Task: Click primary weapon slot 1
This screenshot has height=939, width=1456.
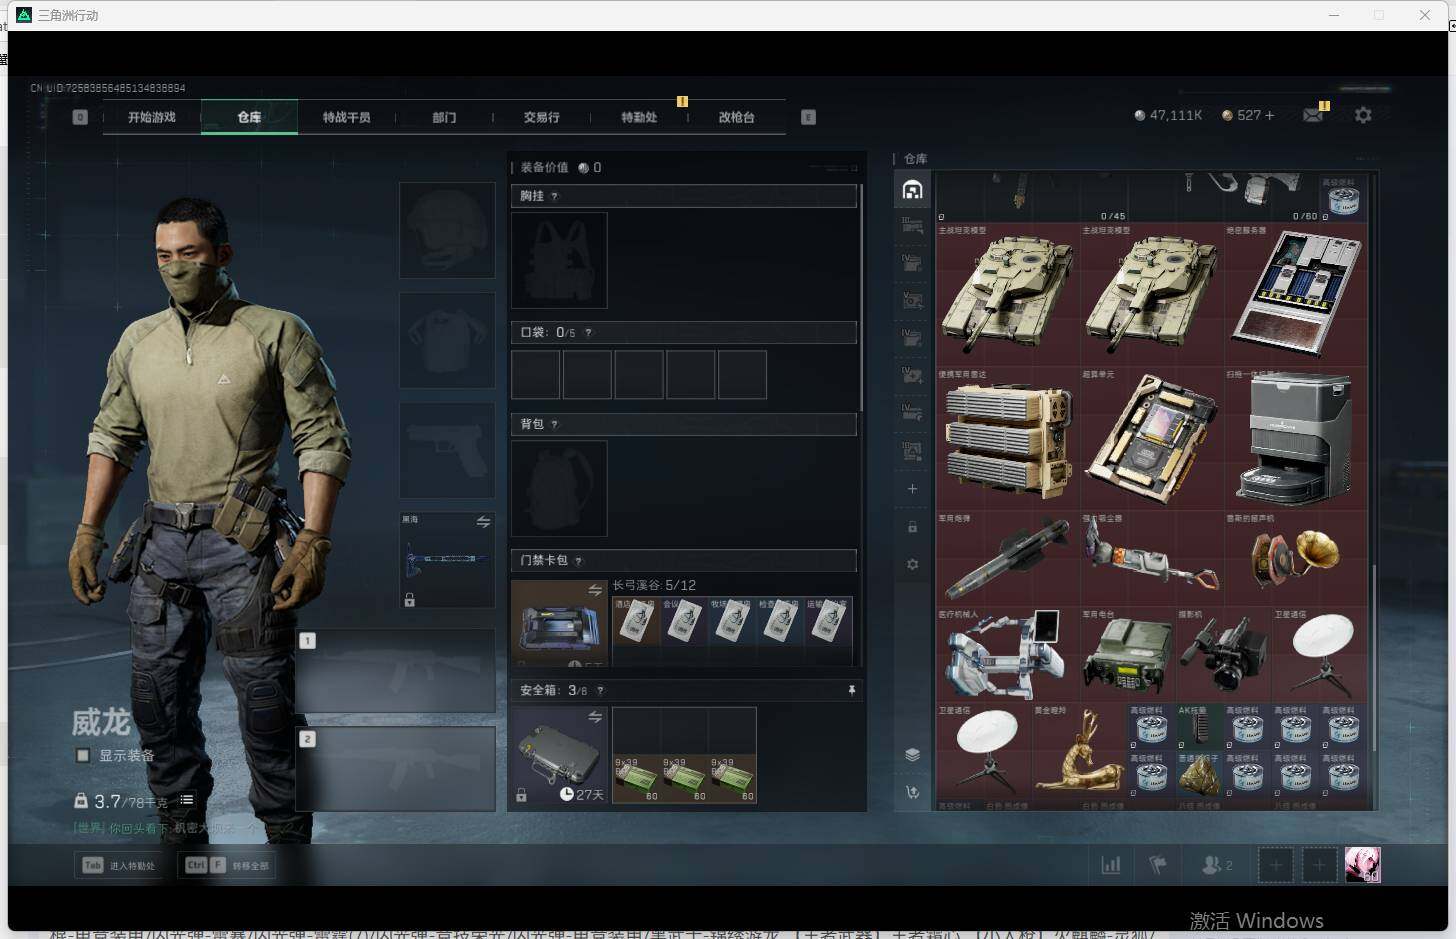Action: point(395,670)
